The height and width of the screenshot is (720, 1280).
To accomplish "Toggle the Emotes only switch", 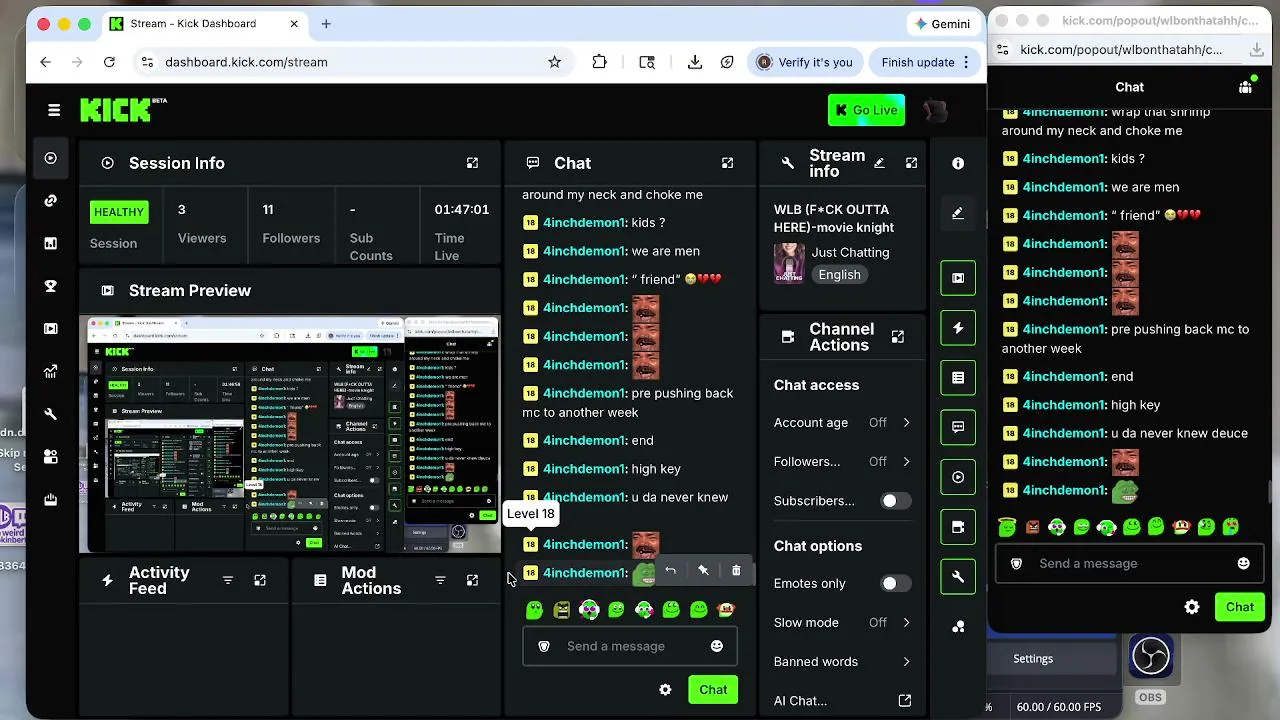I will coord(895,583).
